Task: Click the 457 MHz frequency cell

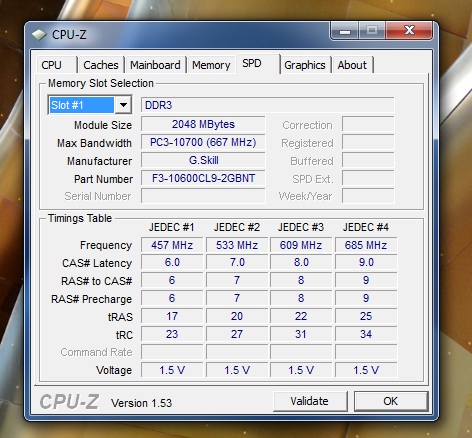Action: [172, 245]
